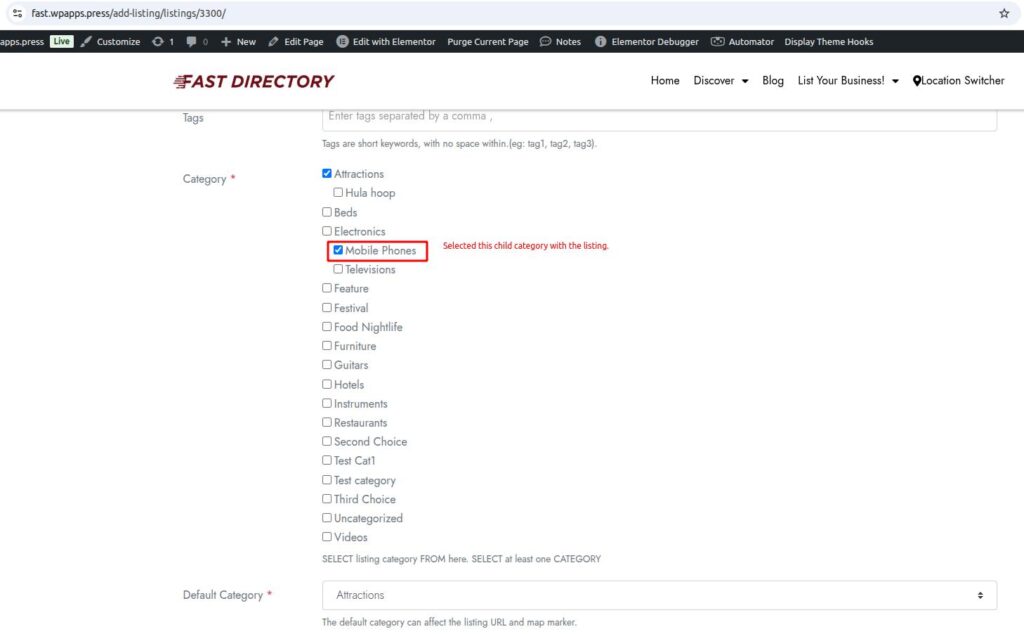Open the Location Switcher pin link
The height and width of the screenshot is (634, 1024).
click(958, 81)
